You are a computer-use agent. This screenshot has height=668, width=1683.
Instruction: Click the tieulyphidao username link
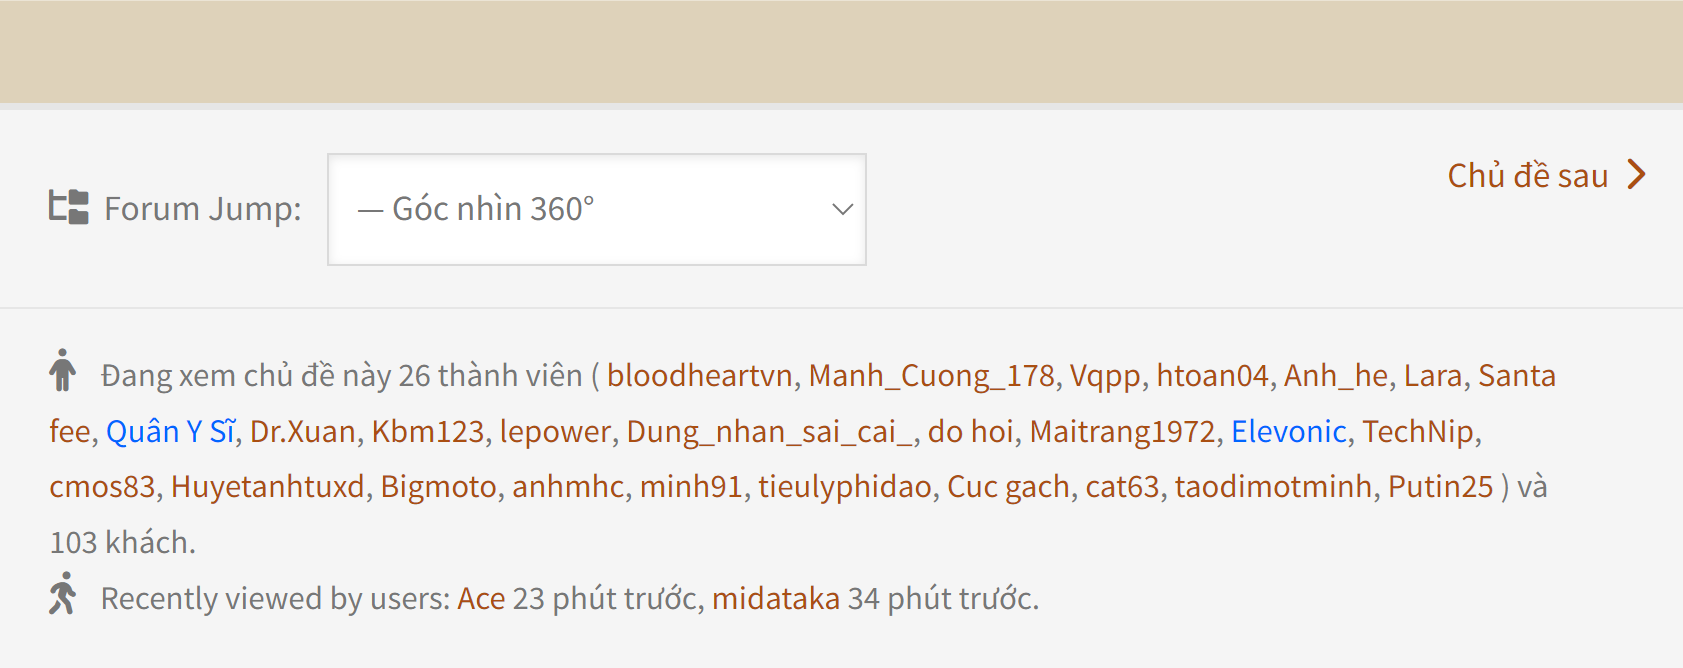tap(844, 487)
